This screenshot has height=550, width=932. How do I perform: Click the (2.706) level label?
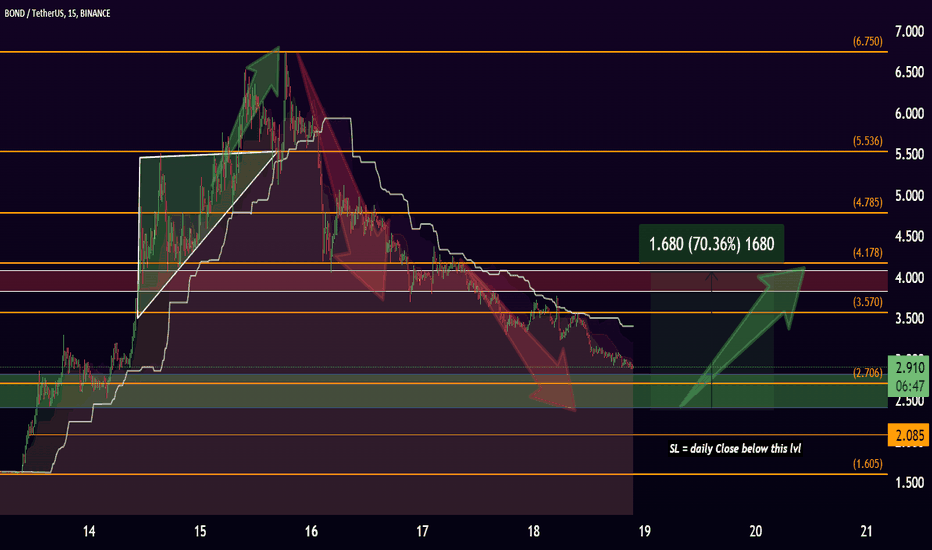[x=867, y=373]
